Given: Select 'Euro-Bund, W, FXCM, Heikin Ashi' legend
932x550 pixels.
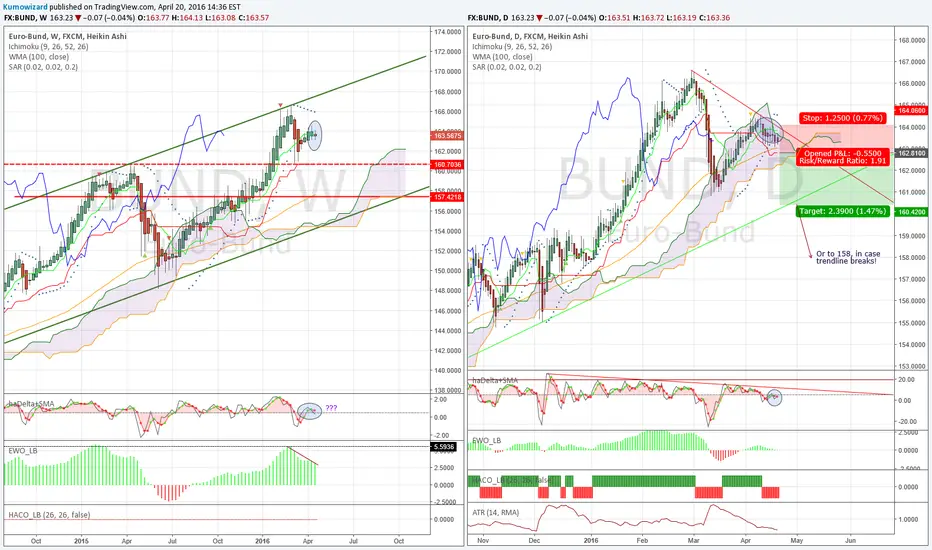Looking at the screenshot, I should (x=68, y=36).
